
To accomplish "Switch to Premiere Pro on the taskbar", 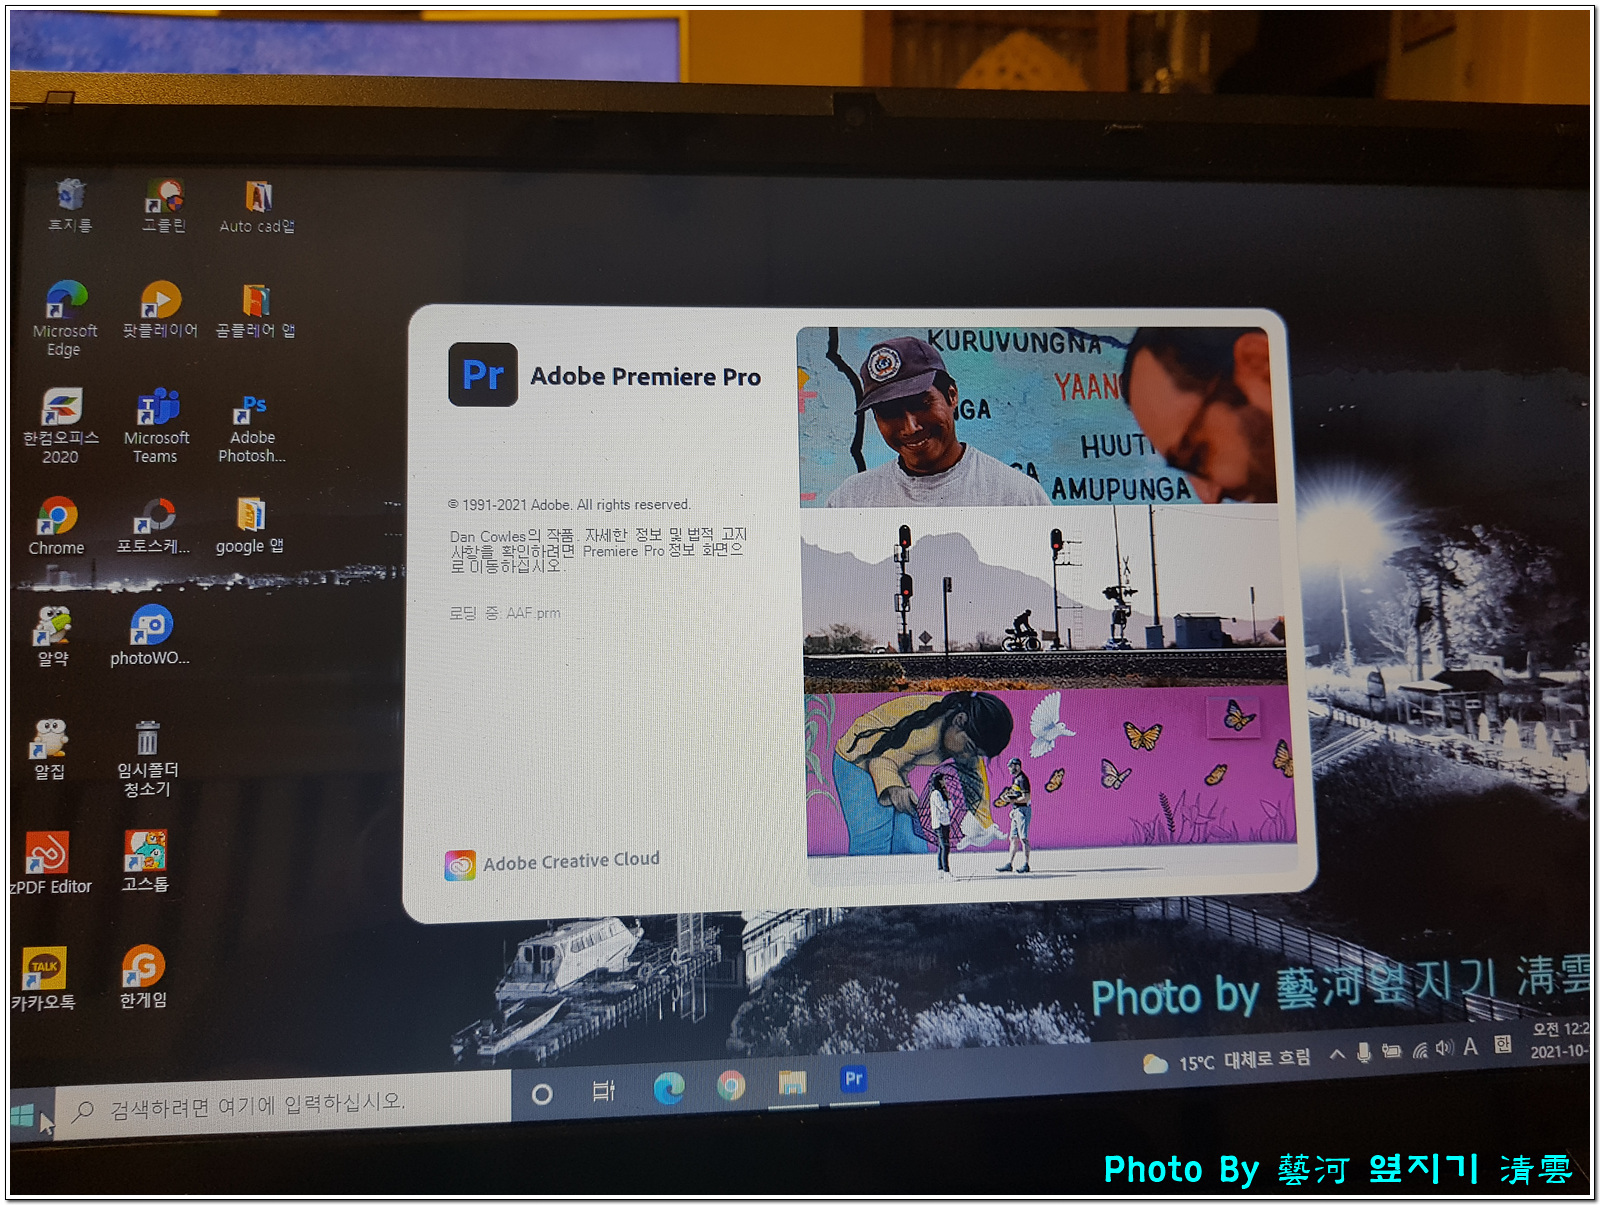I will (x=853, y=1079).
